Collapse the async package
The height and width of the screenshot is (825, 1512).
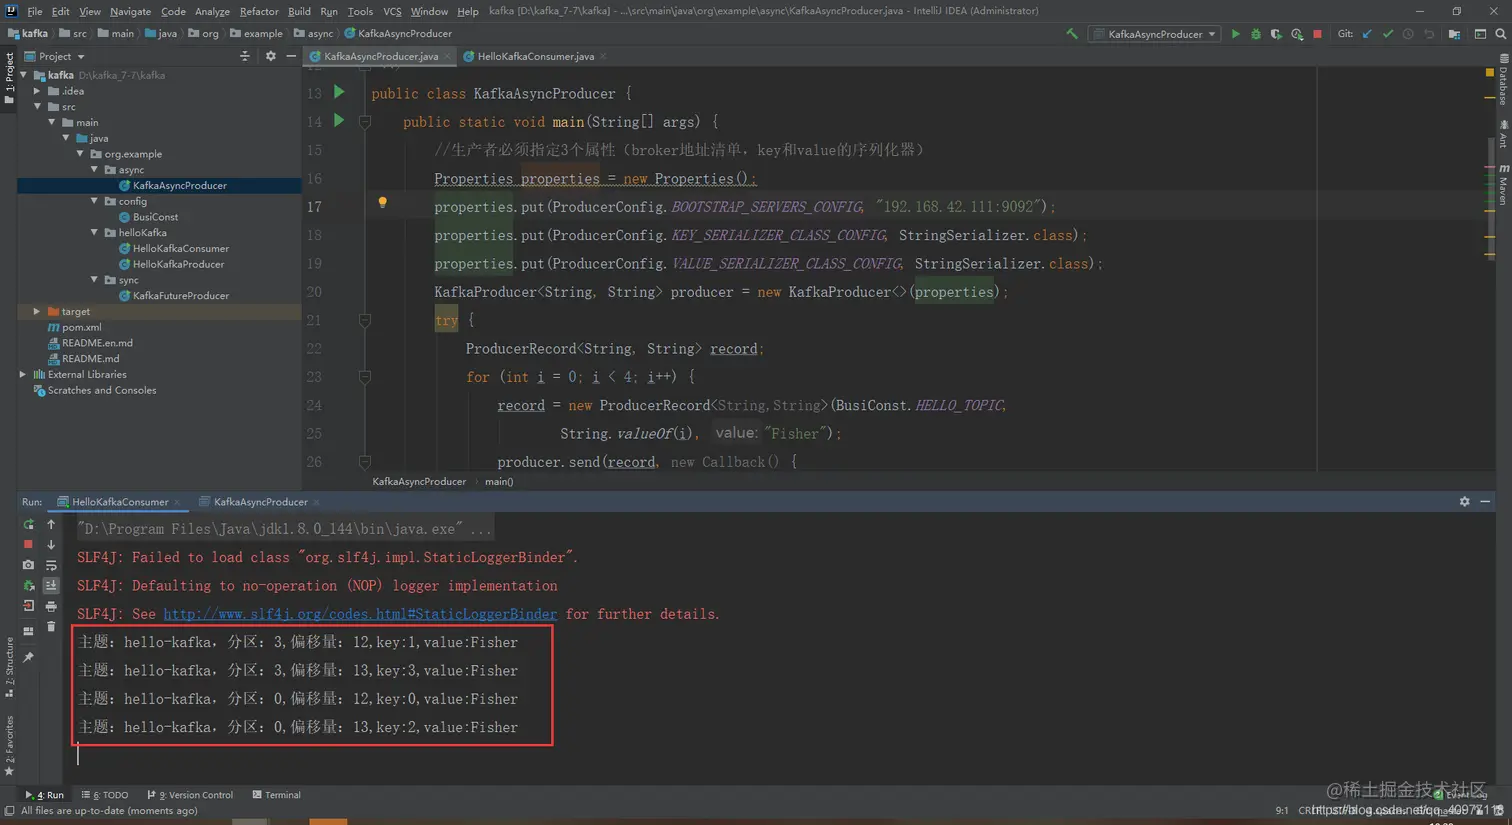coord(94,170)
